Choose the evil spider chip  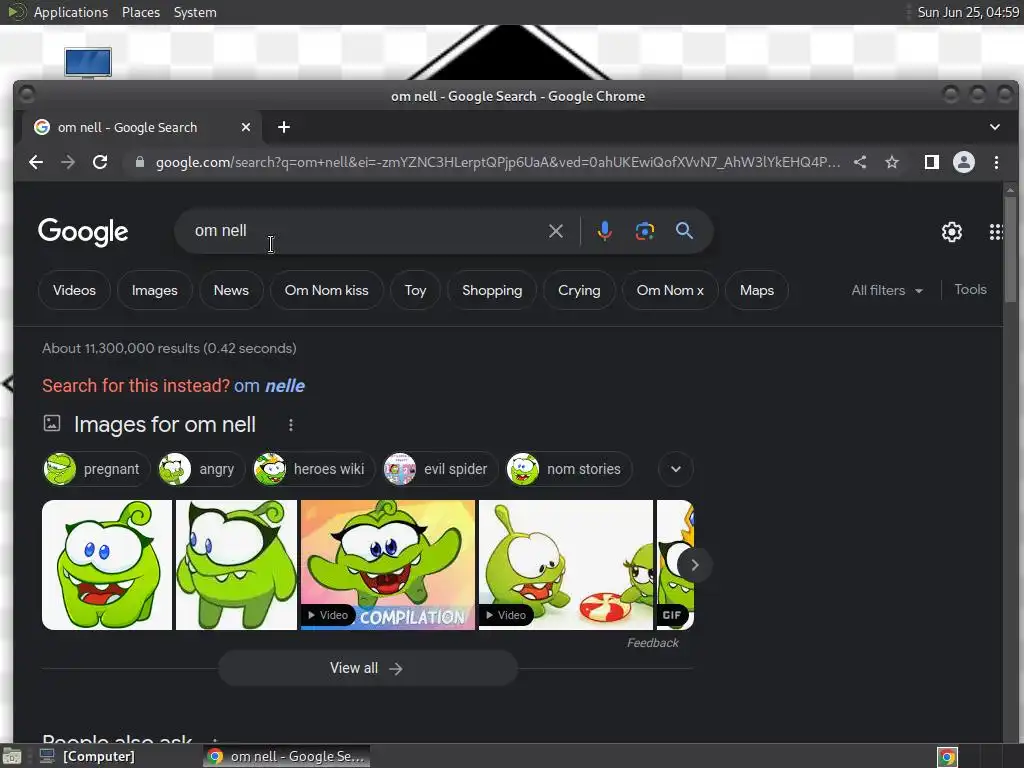click(440, 469)
